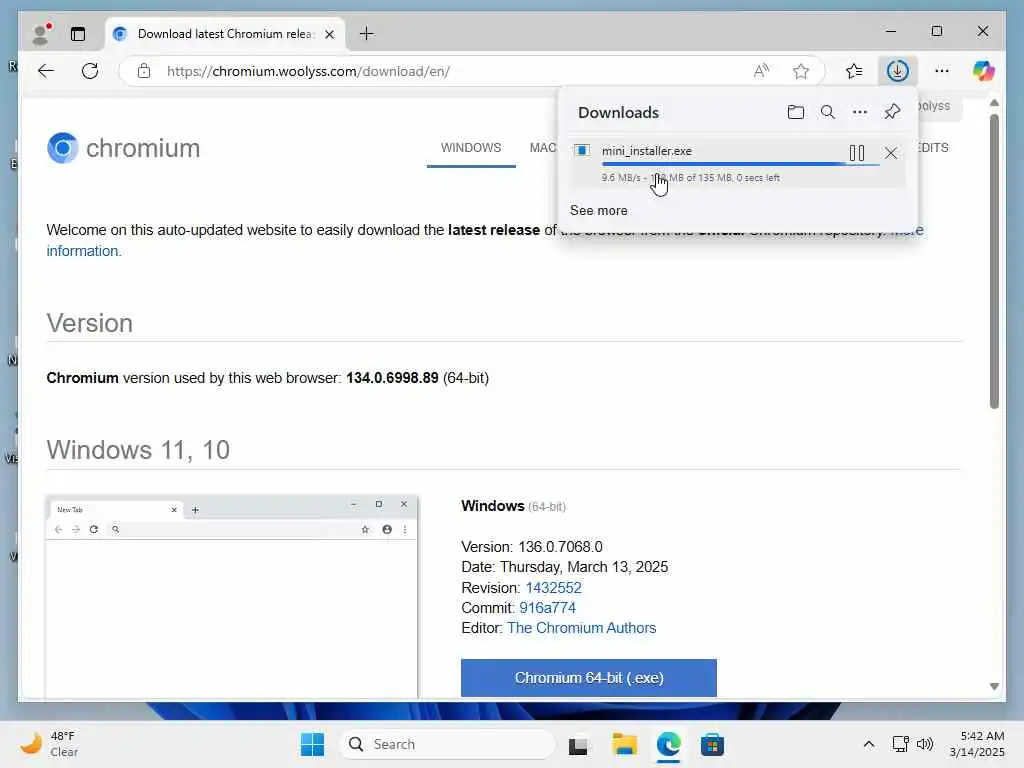
Task: Click the taskbar Search box
Action: pyautogui.click(x=447, y=744)
